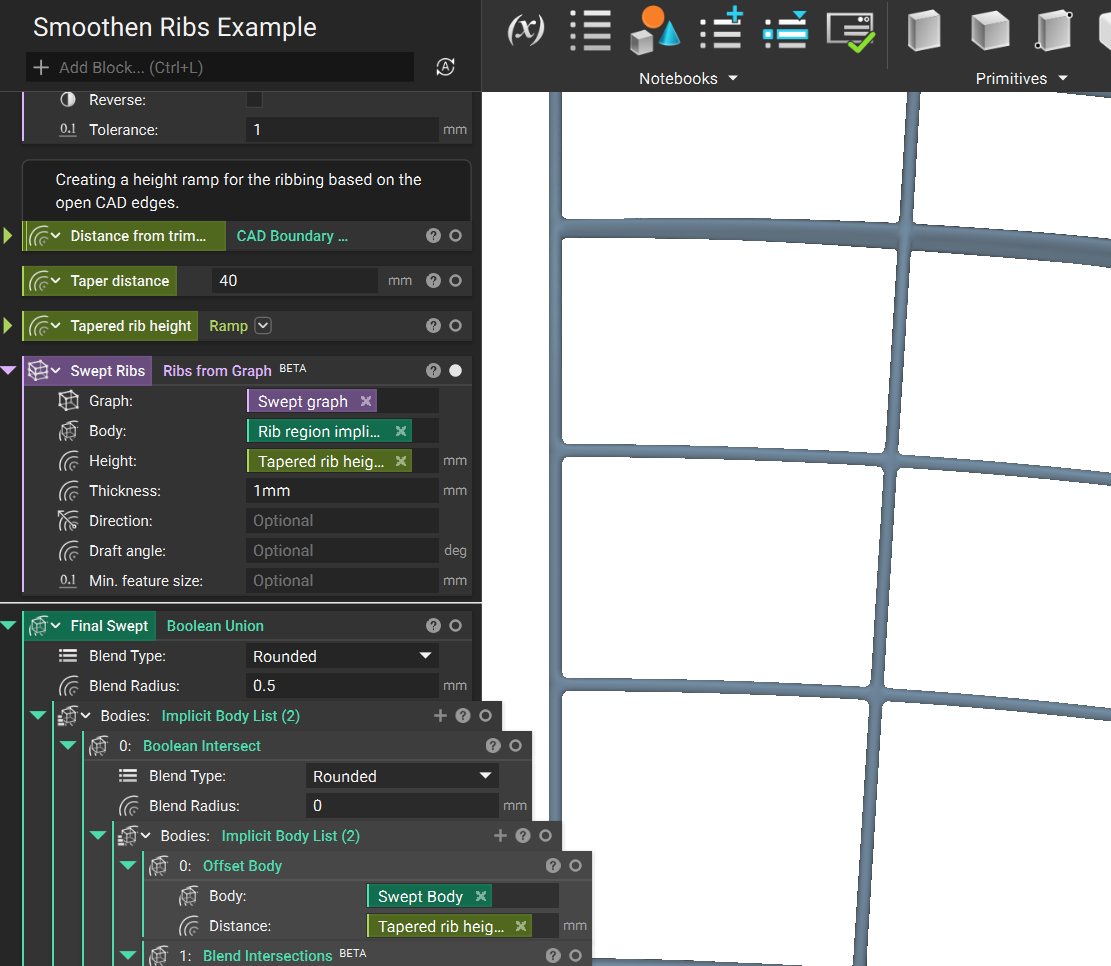Remove Tapered rib height chip from Distance
This screenshot has width=1111, height=966.
[521, 926]
